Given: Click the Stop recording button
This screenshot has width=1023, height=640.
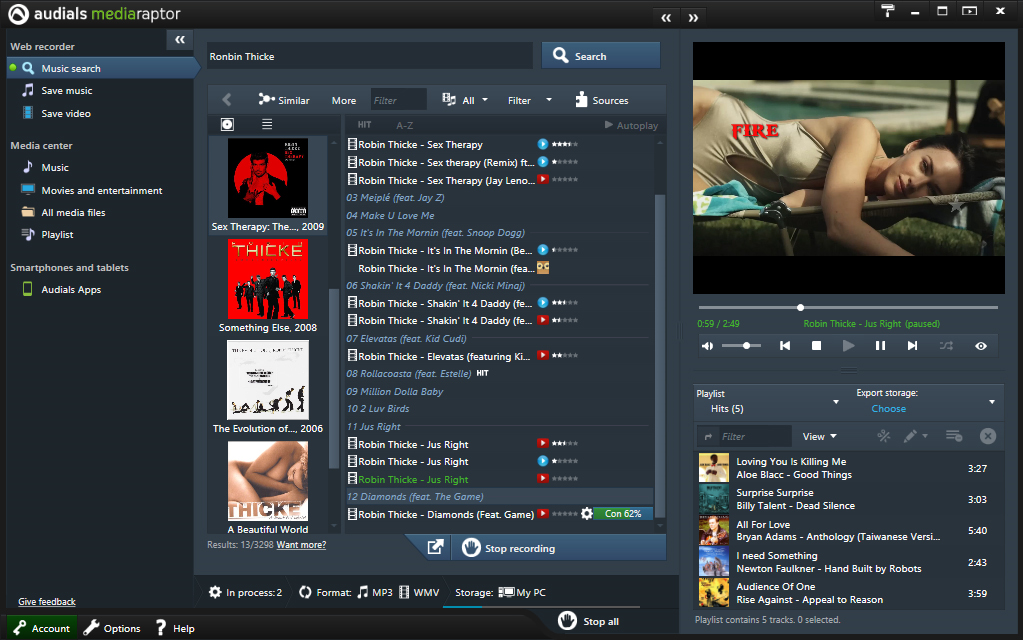Looking at the screenshot, I should tap(508, 548).
